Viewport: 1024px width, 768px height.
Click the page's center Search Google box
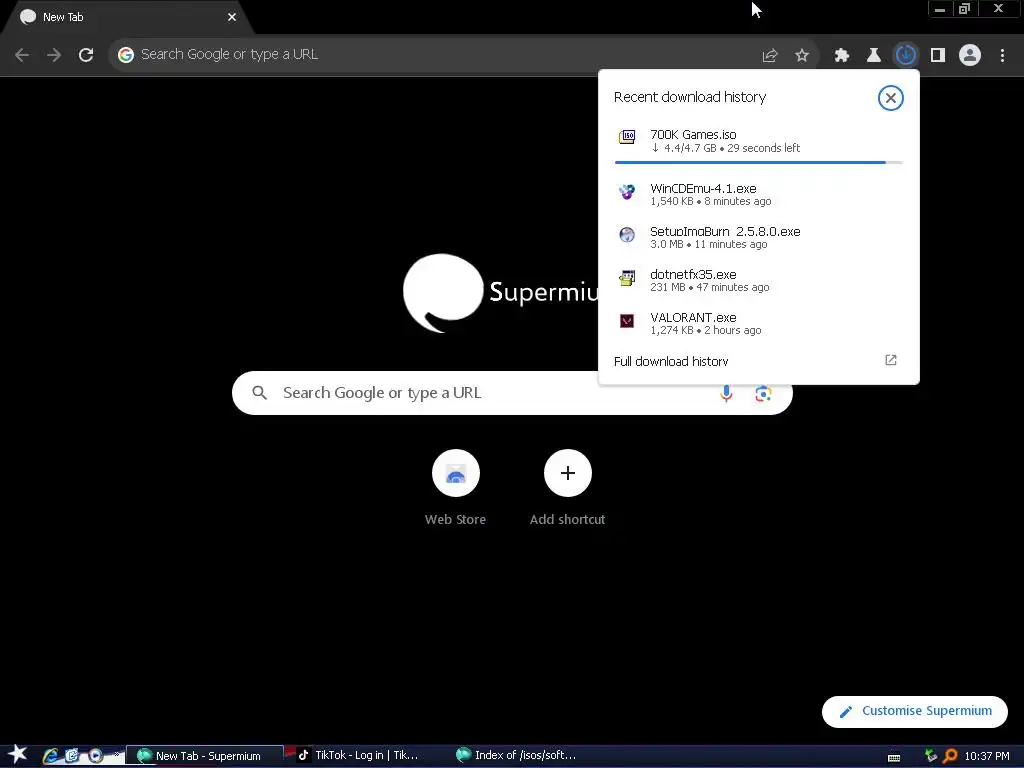coord(513,393)
